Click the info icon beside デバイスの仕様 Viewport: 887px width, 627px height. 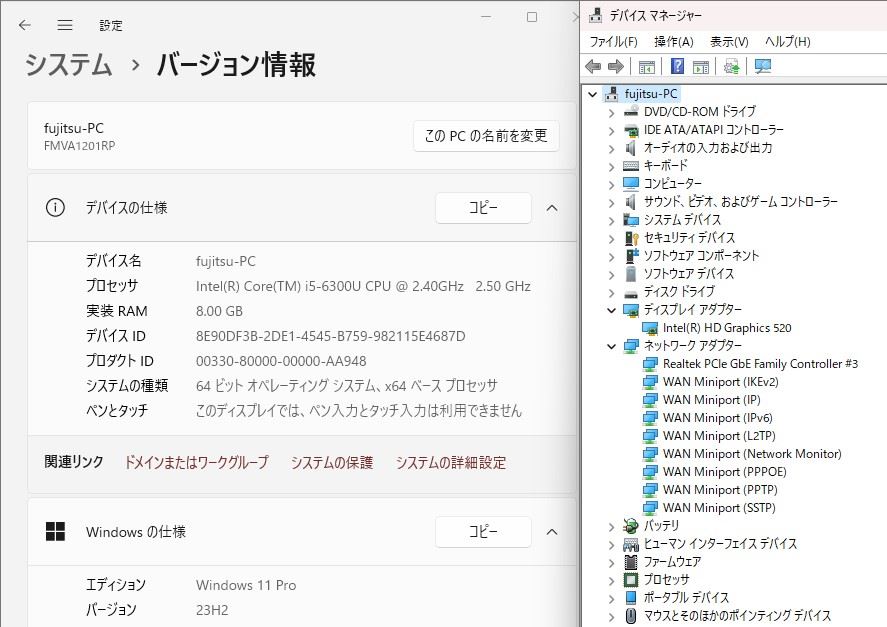click(55, 208)
